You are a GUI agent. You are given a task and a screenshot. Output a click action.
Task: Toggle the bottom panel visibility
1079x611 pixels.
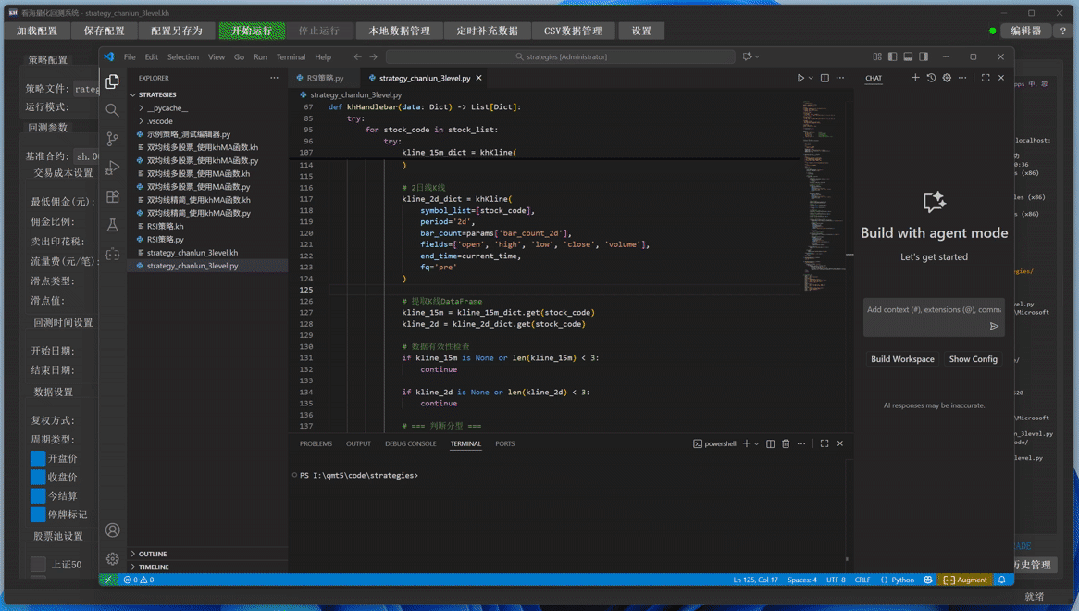(x=908, y=56)
